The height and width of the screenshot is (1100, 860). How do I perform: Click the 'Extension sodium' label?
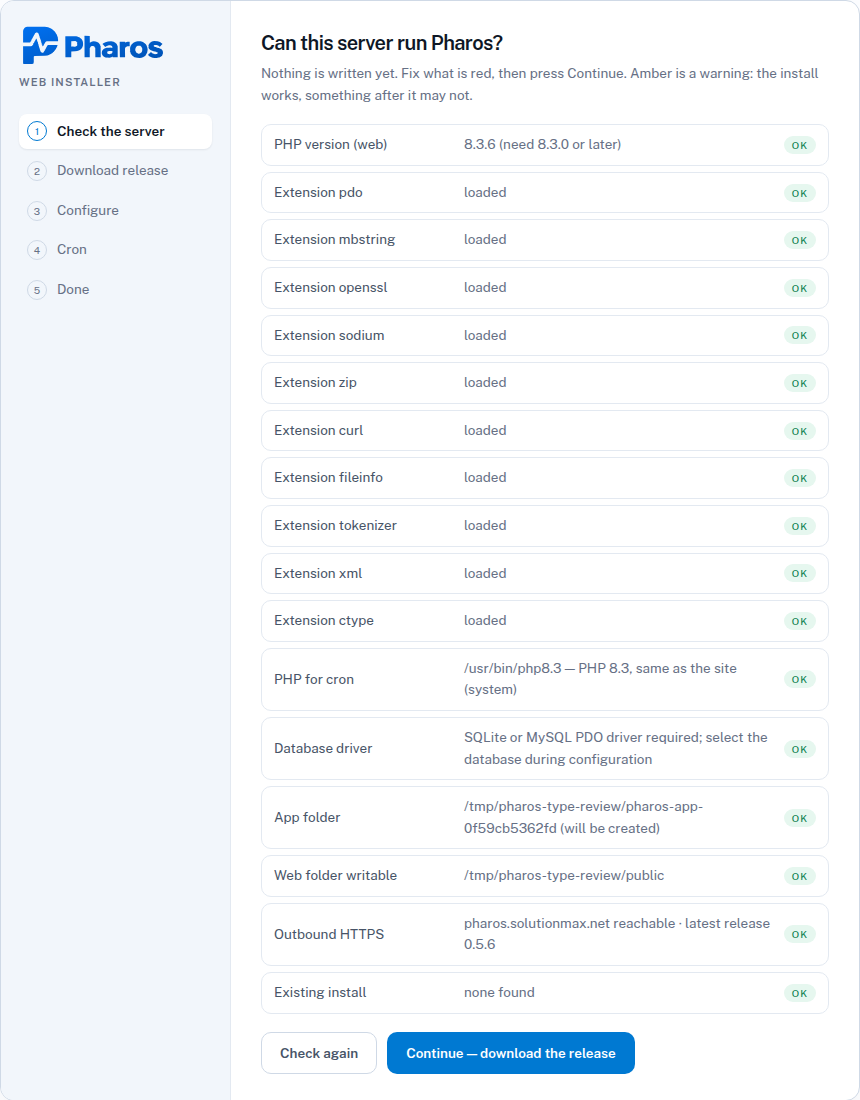coord(329,335)
